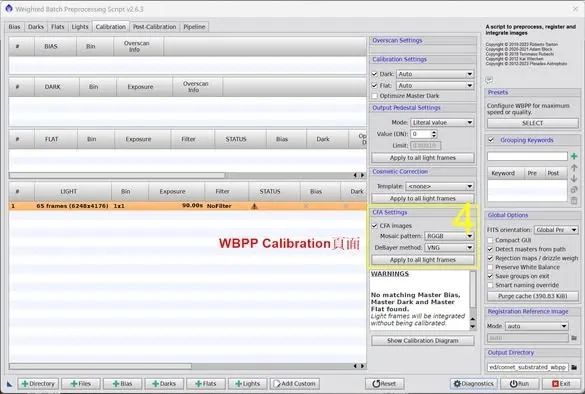Add a grouping keyword with the green plus
The height and width of the screenshot is (394, 585).
click(x=574, y=156)
